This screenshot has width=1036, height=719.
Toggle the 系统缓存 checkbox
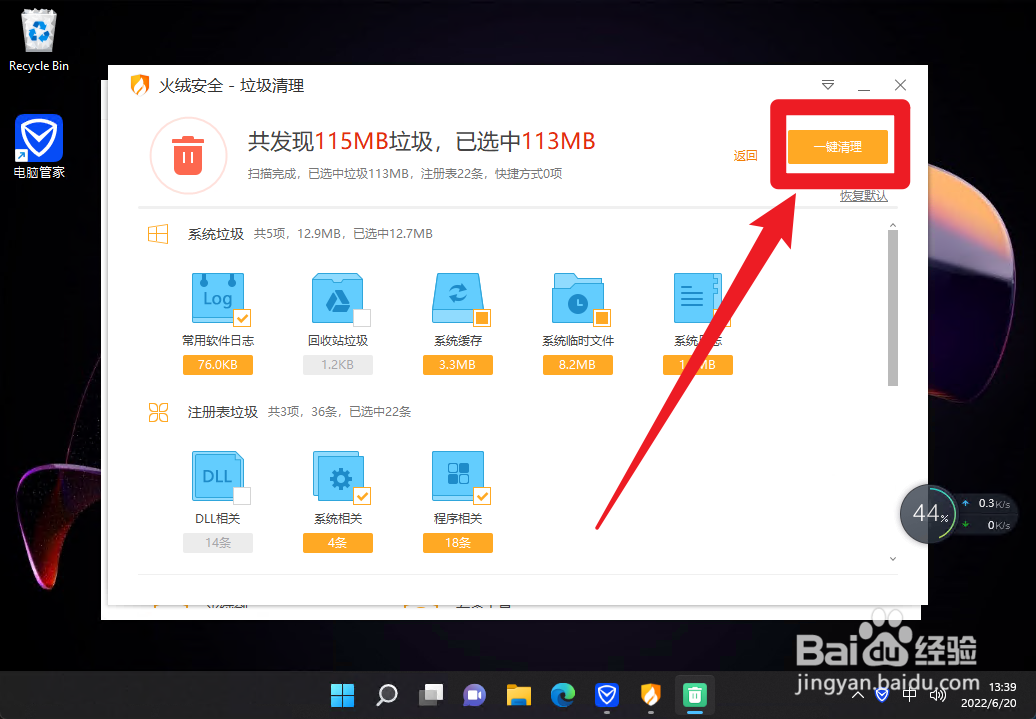[482, 318]
